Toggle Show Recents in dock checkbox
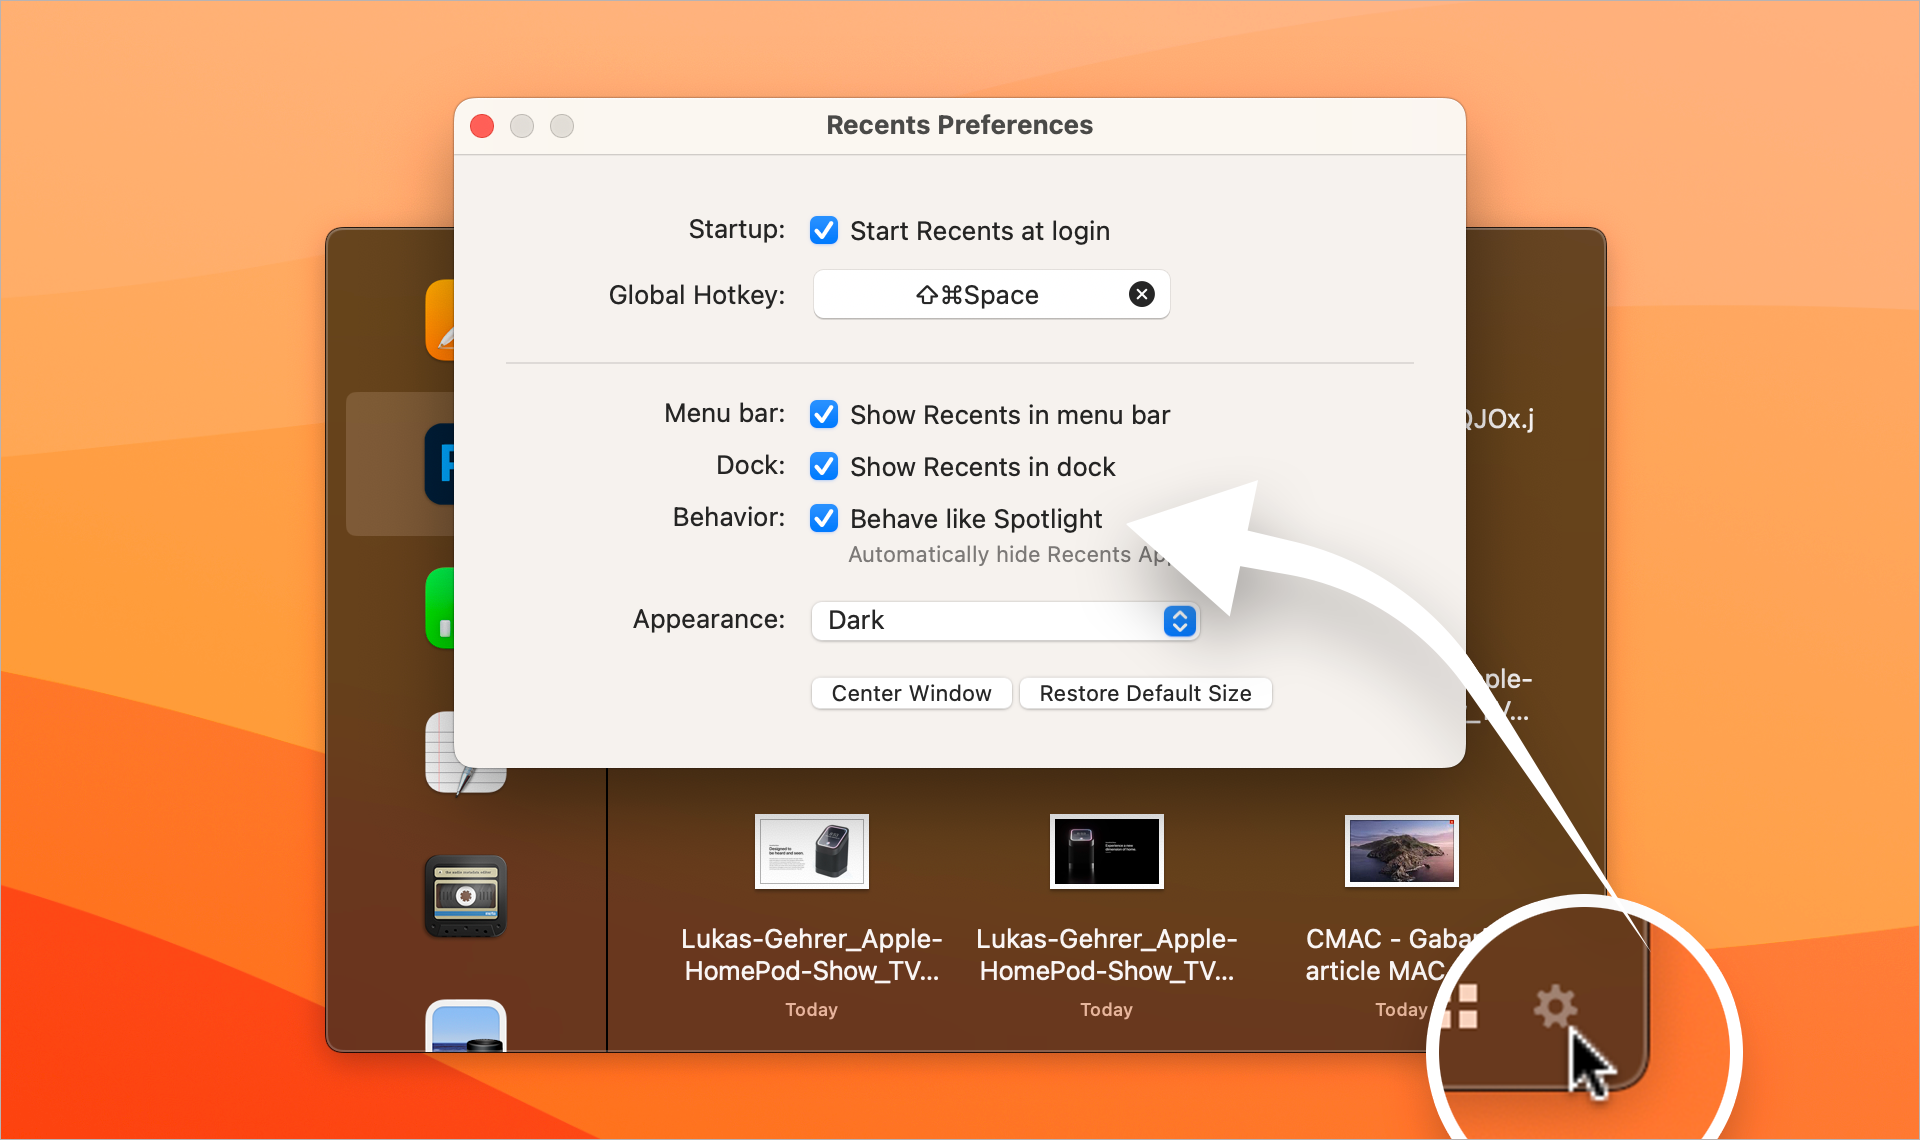1920x1140 pixels. pyautogui.click(x=824, y=466)
